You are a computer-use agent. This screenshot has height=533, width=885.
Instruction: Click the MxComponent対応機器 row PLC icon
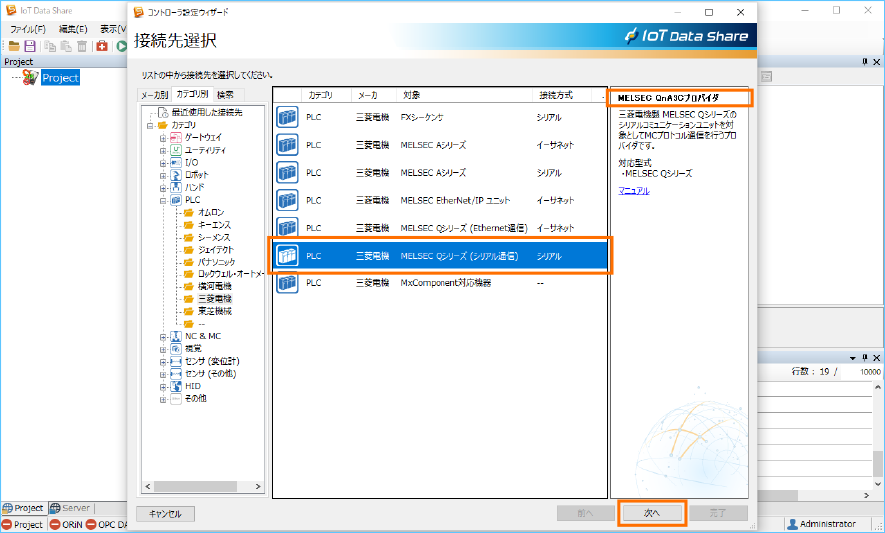[287, 282]
